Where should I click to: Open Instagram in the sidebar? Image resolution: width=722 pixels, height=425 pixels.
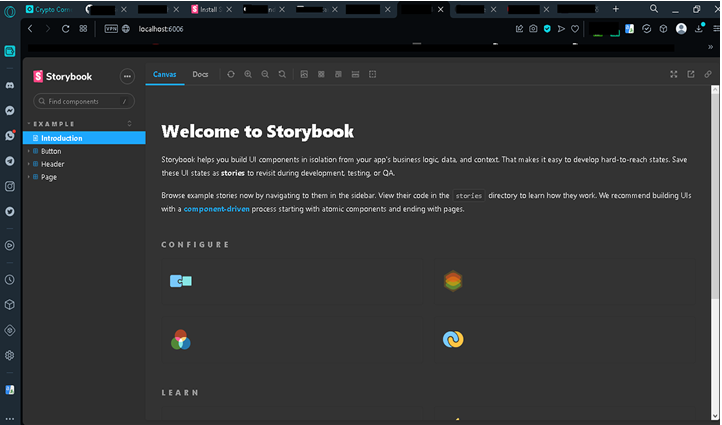click(x=10, y=186)
